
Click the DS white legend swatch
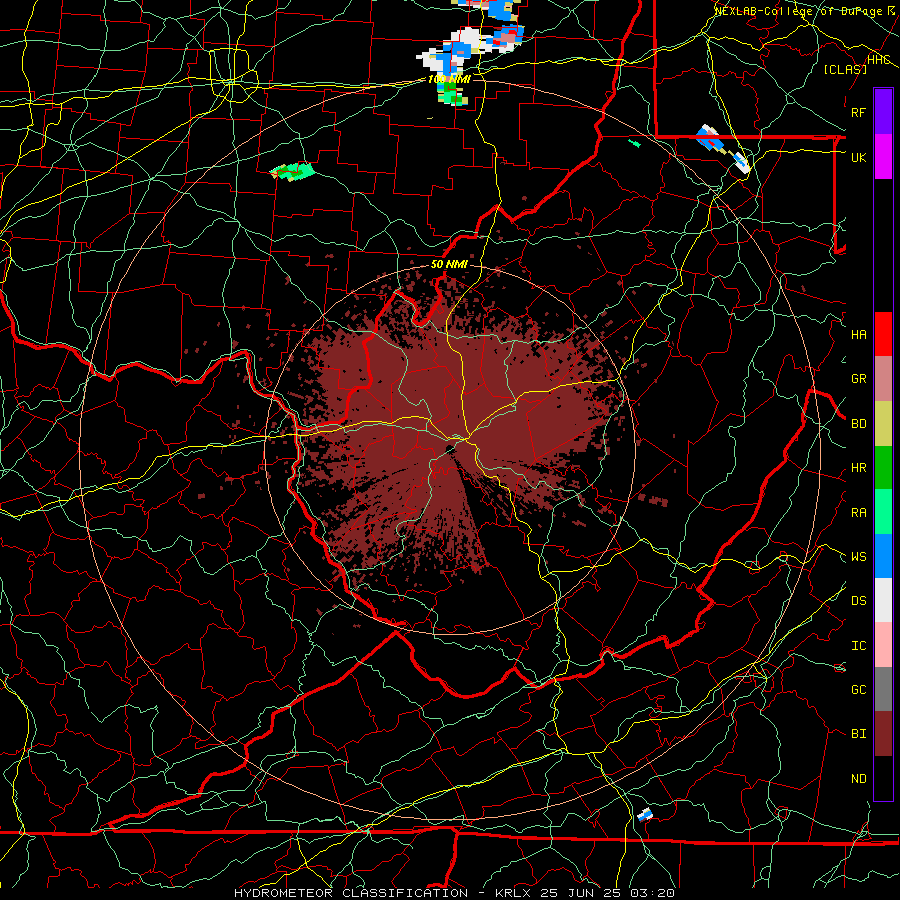tap(883, 600)
